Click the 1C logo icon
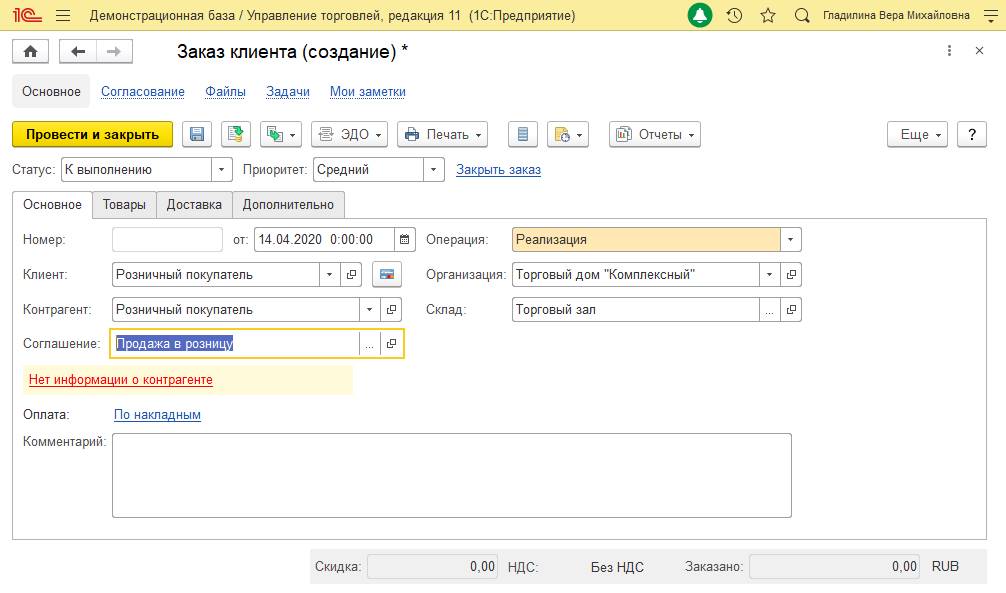This screenshot has height=593, width=1006. 26,15
